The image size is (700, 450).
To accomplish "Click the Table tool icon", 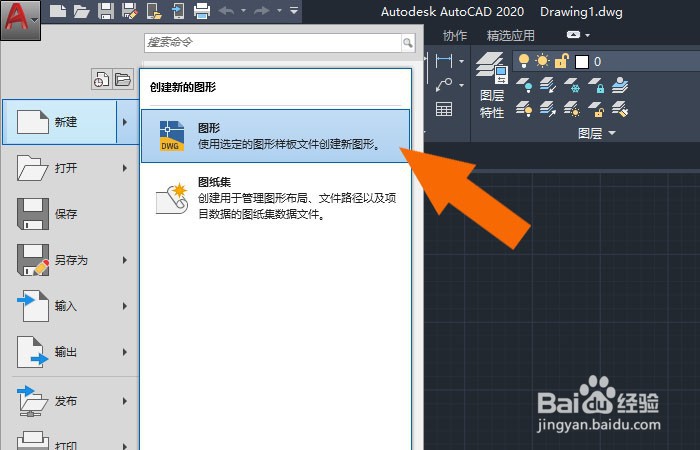I will tap(444, 109).
